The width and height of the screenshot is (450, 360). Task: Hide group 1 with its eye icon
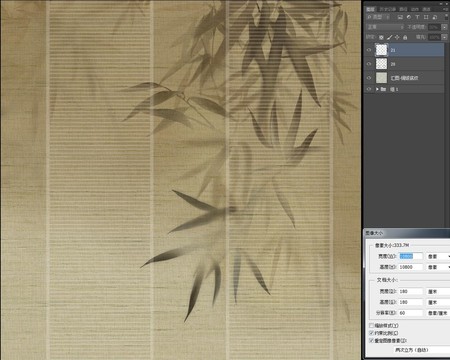(x=369, y=89)
